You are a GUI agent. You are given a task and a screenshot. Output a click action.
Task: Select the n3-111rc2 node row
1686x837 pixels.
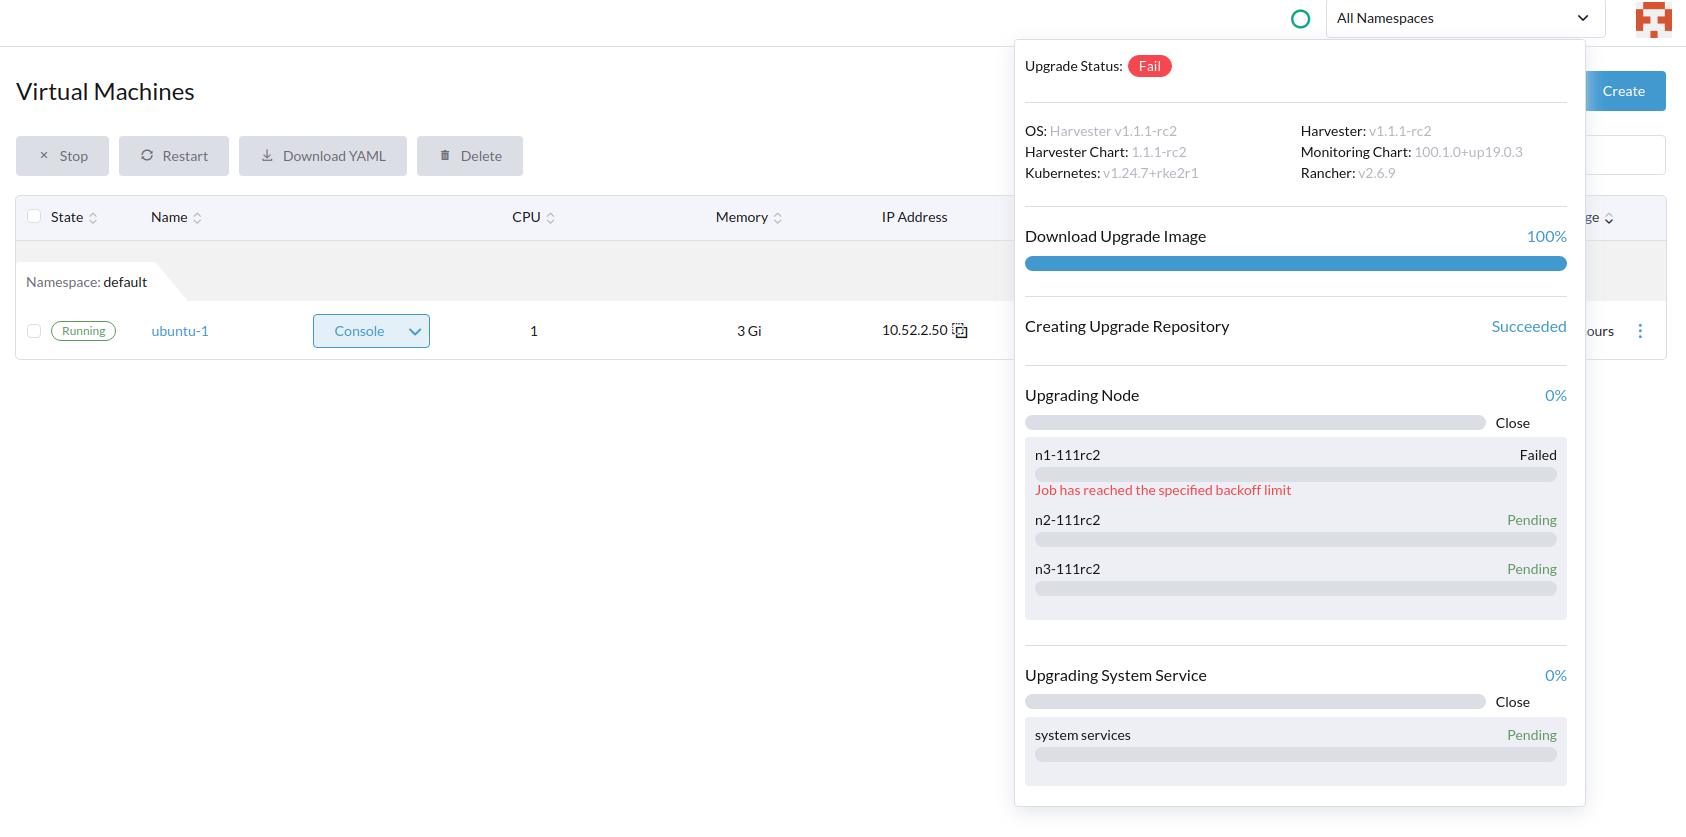pyautogui.click(x=1296, y=578)
